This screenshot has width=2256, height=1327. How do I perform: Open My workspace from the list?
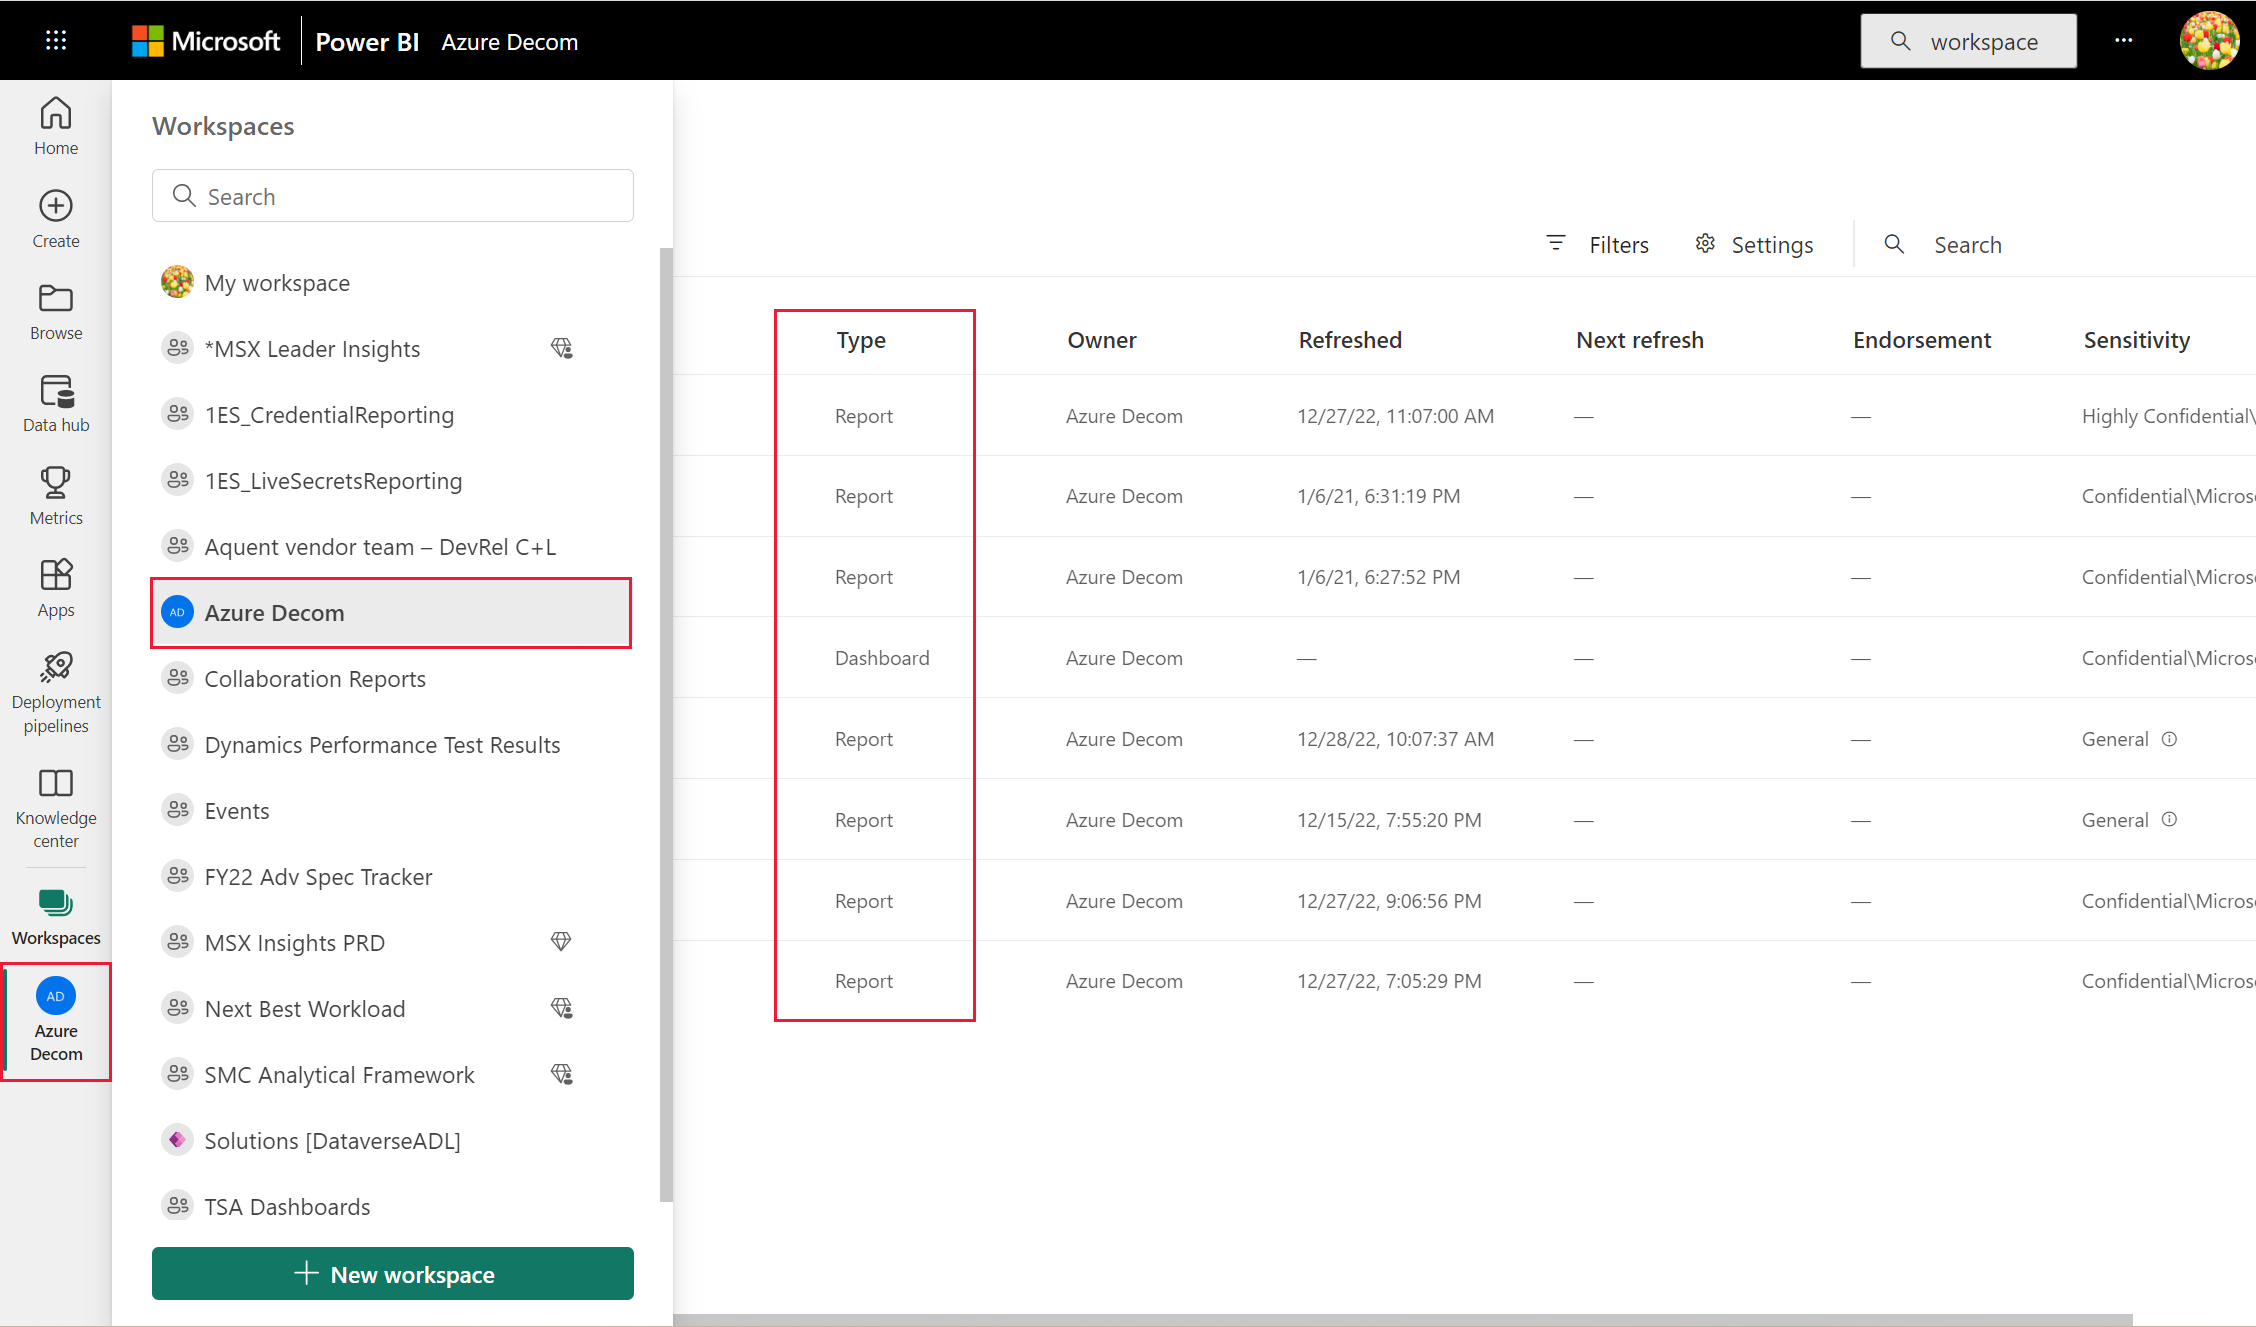(x=278, y=283)
